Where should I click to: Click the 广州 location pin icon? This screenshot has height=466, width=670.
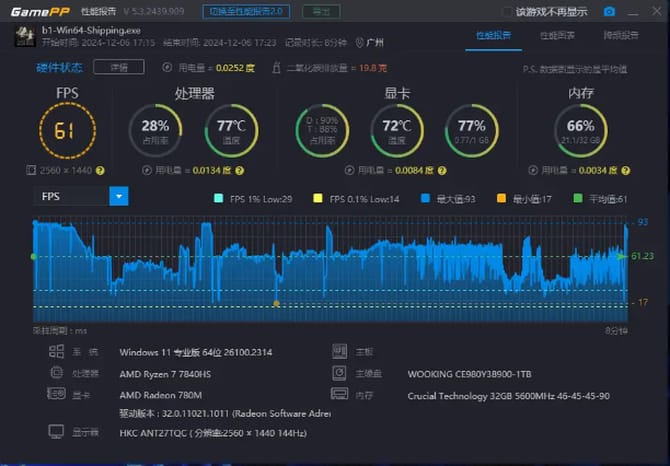pyautogui.click(x=359, y=42)
